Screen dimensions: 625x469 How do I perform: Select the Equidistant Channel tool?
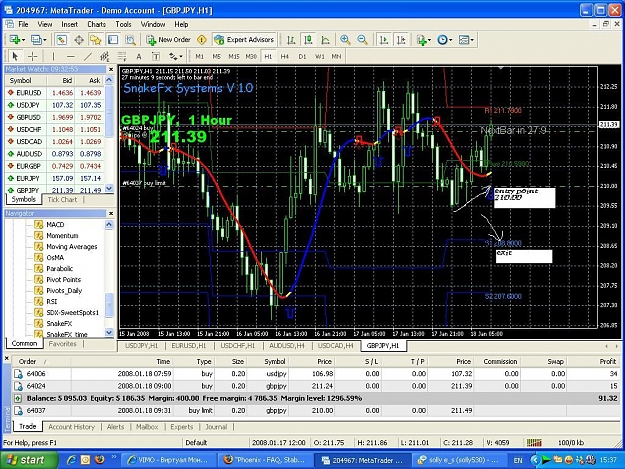coord(104,57)
